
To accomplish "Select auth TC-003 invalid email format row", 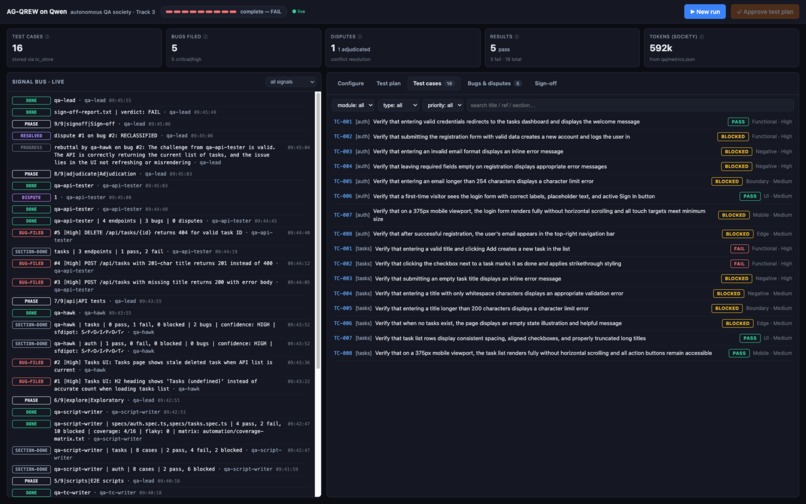I will tap(563, 152).
